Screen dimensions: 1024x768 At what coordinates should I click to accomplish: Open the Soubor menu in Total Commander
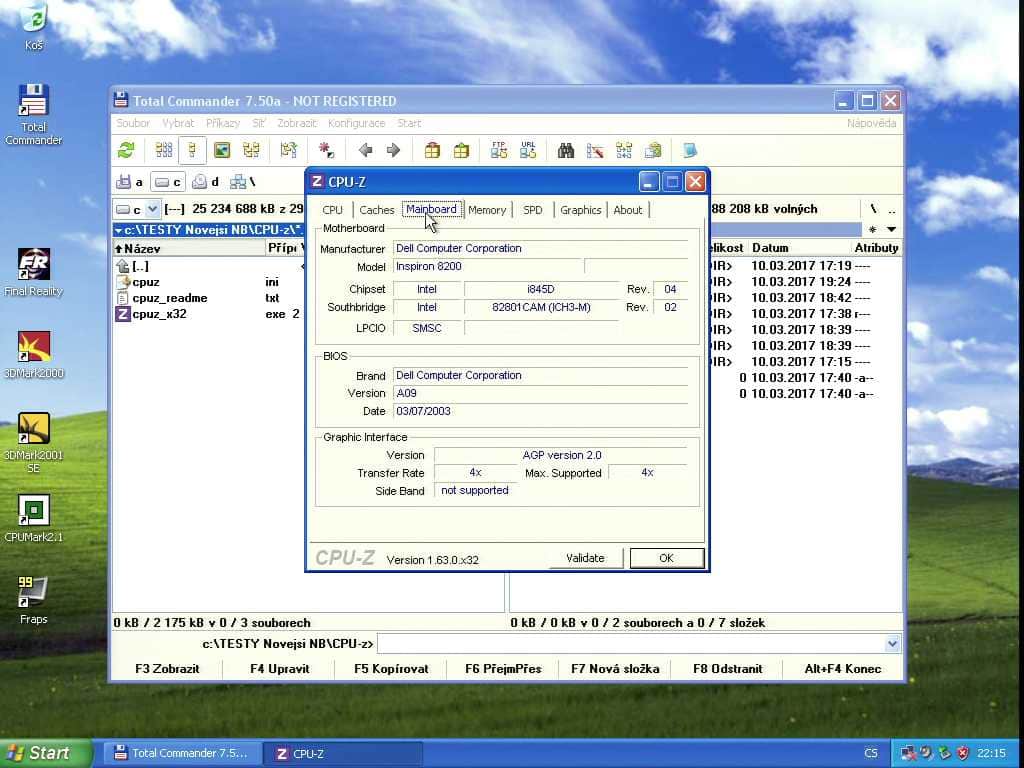pos(133,123)
